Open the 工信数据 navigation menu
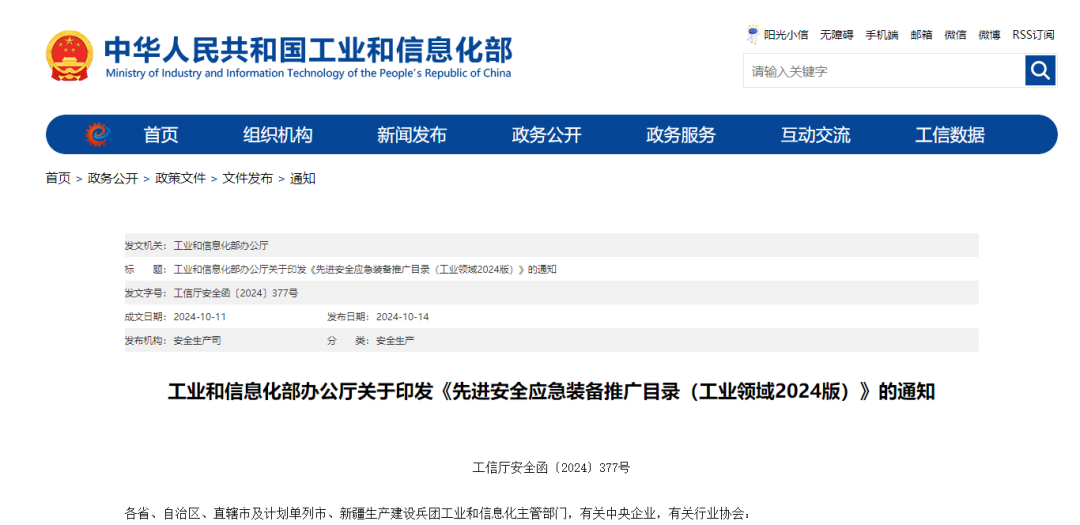 [x=950, y=134]
